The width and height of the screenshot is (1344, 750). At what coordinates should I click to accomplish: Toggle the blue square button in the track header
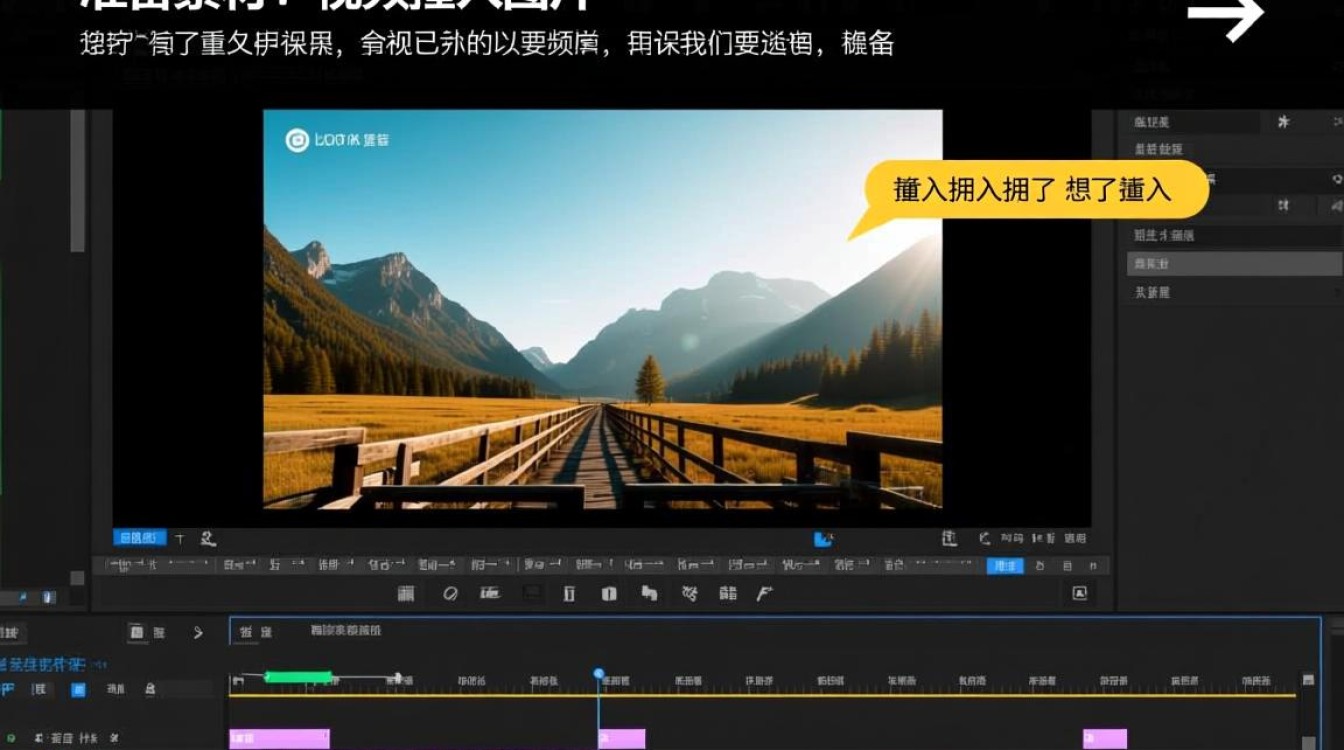click(78, 689)
